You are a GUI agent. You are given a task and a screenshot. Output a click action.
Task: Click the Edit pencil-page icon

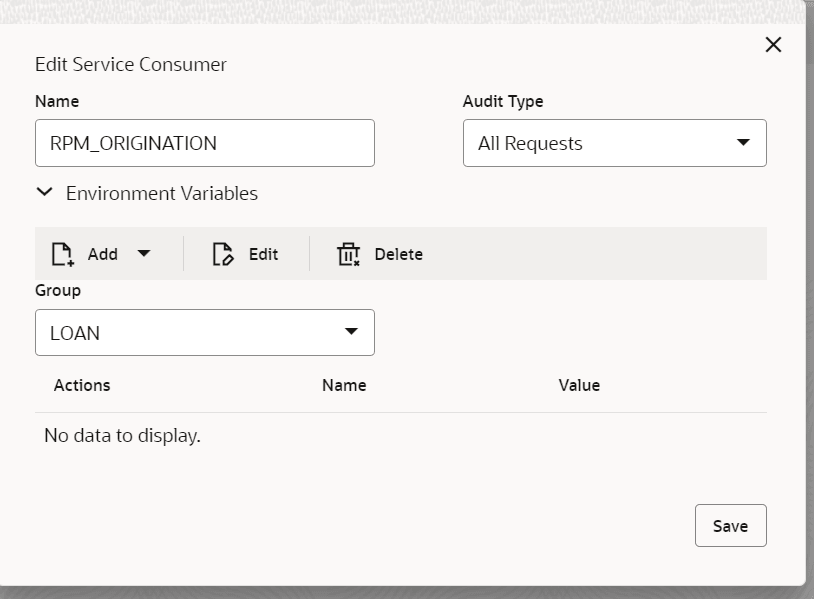click(222, 254)
